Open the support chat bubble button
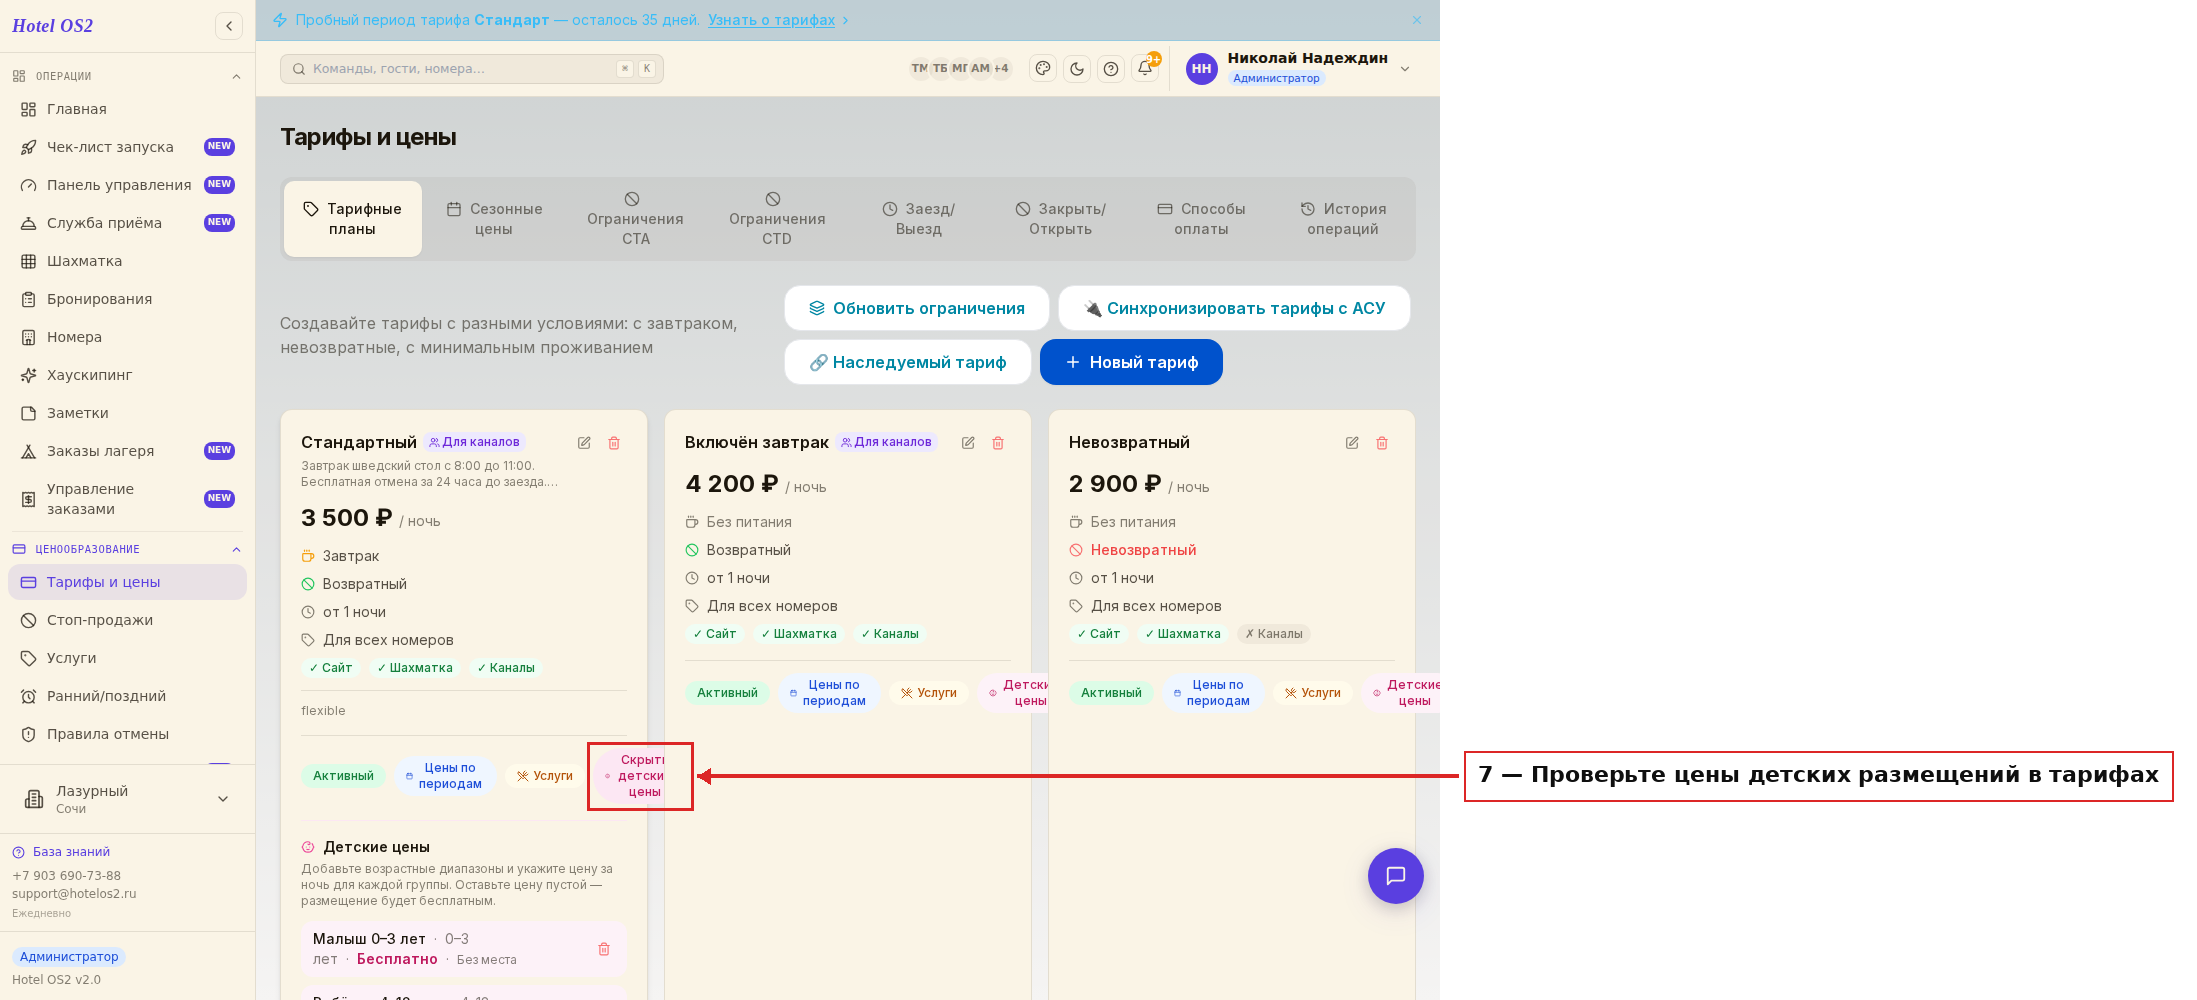2197x1000 pixels. click(1396, 876)
